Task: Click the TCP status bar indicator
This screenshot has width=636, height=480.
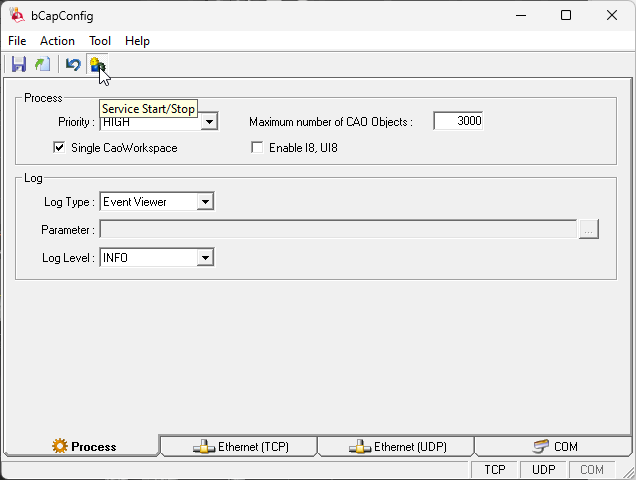Action: [x=495, y=470]
